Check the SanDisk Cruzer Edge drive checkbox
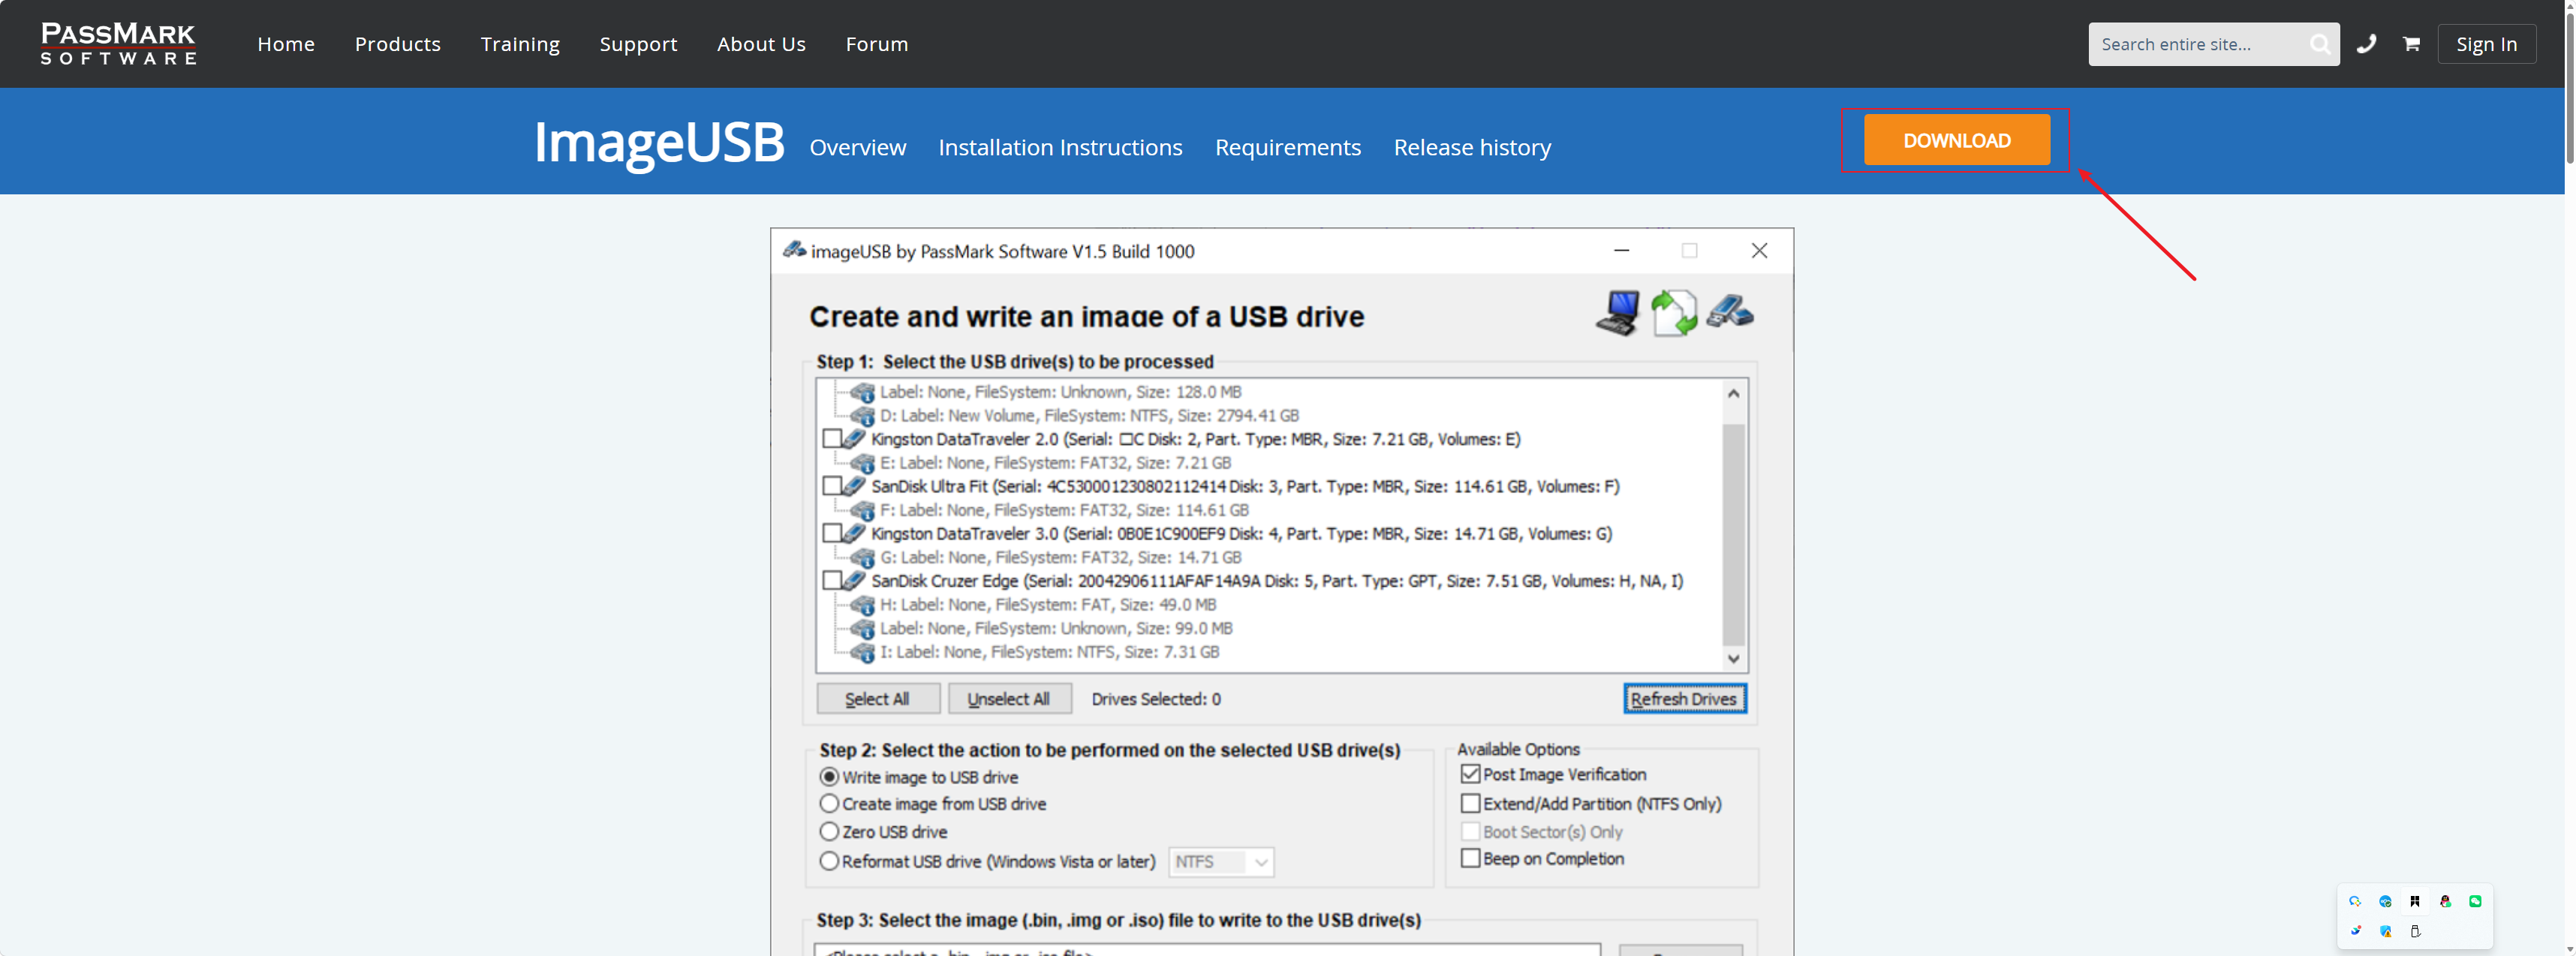Screen dimensions: 2576x956 (832, 580)
